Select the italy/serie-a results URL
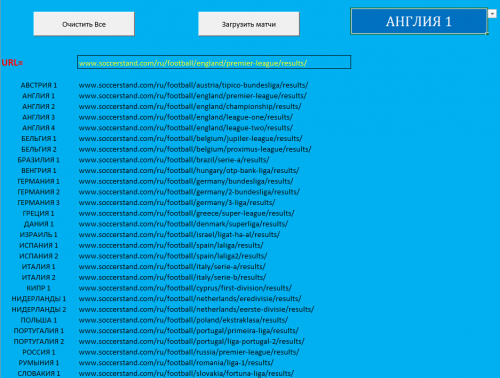Screen dimensions: 500x378 (172, 267)
